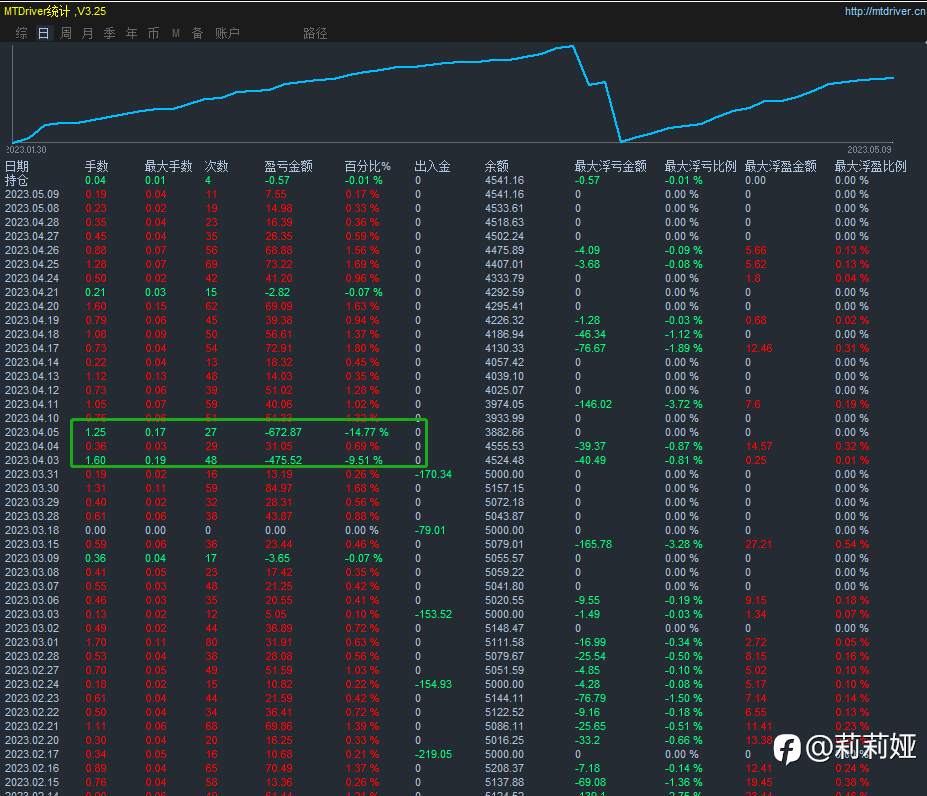Select the 2023.03.09 date row
The height and width of the screenshot is (796, 927).
coord(32,558)
